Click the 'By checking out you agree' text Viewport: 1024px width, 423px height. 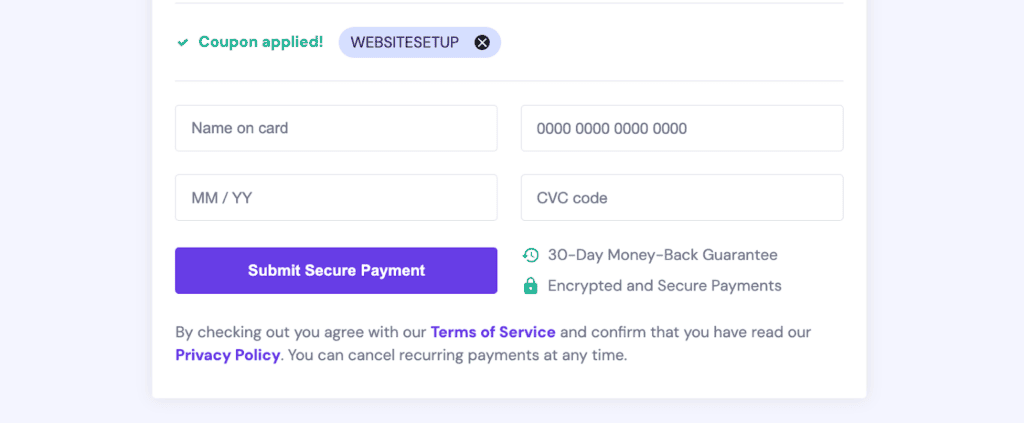[300, 332]
